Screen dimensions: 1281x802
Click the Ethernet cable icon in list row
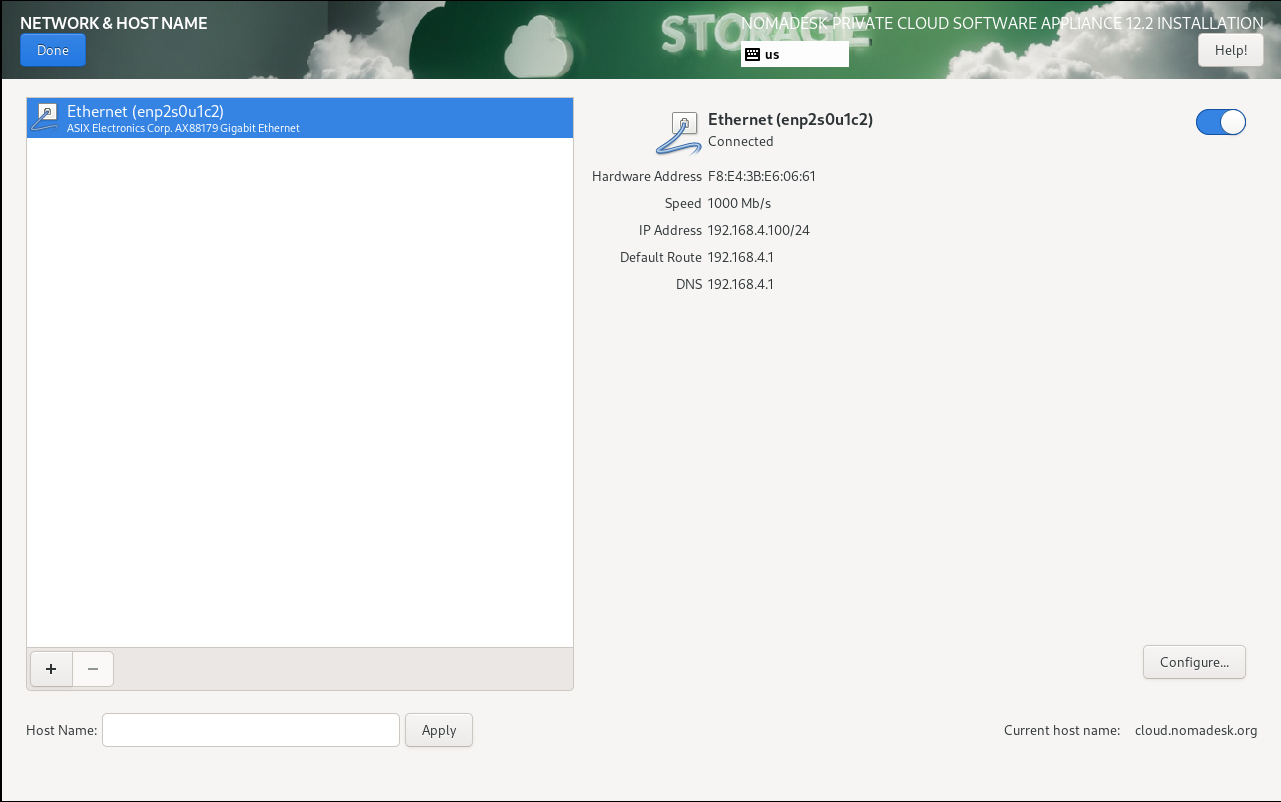(x=45, y=118)
